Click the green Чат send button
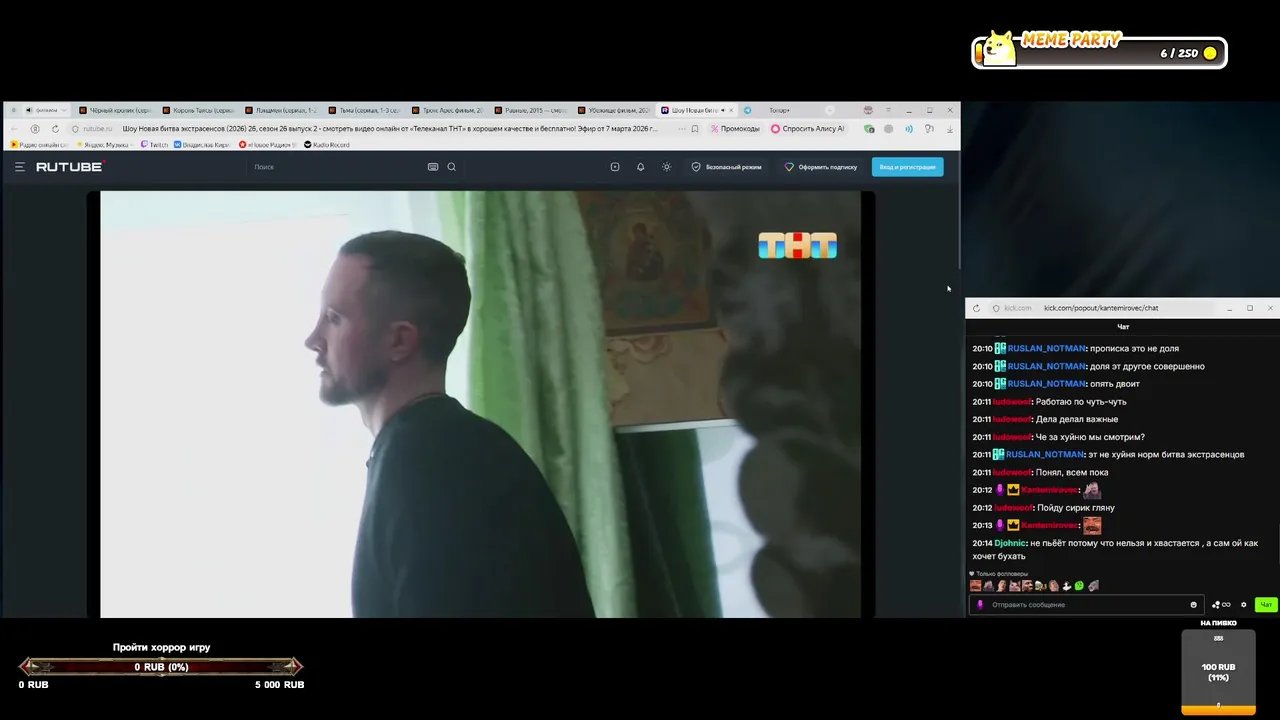Screen dimensions: 1280x720 (1266, 604)
